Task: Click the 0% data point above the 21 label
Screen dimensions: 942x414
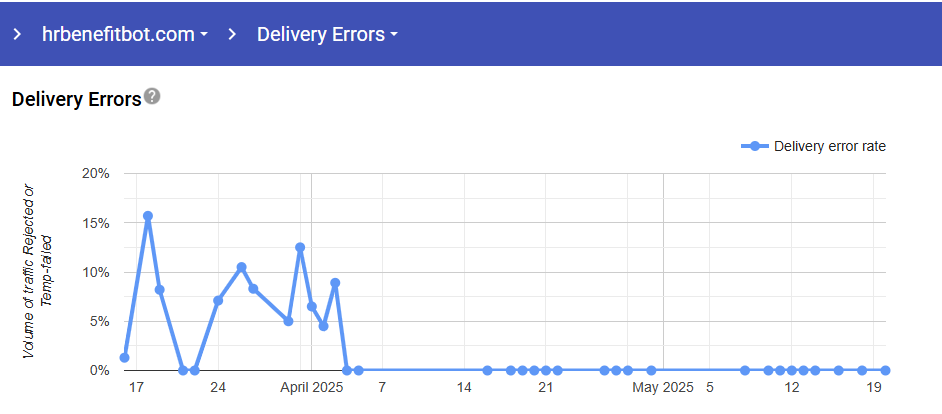Action: coord(546,370)
